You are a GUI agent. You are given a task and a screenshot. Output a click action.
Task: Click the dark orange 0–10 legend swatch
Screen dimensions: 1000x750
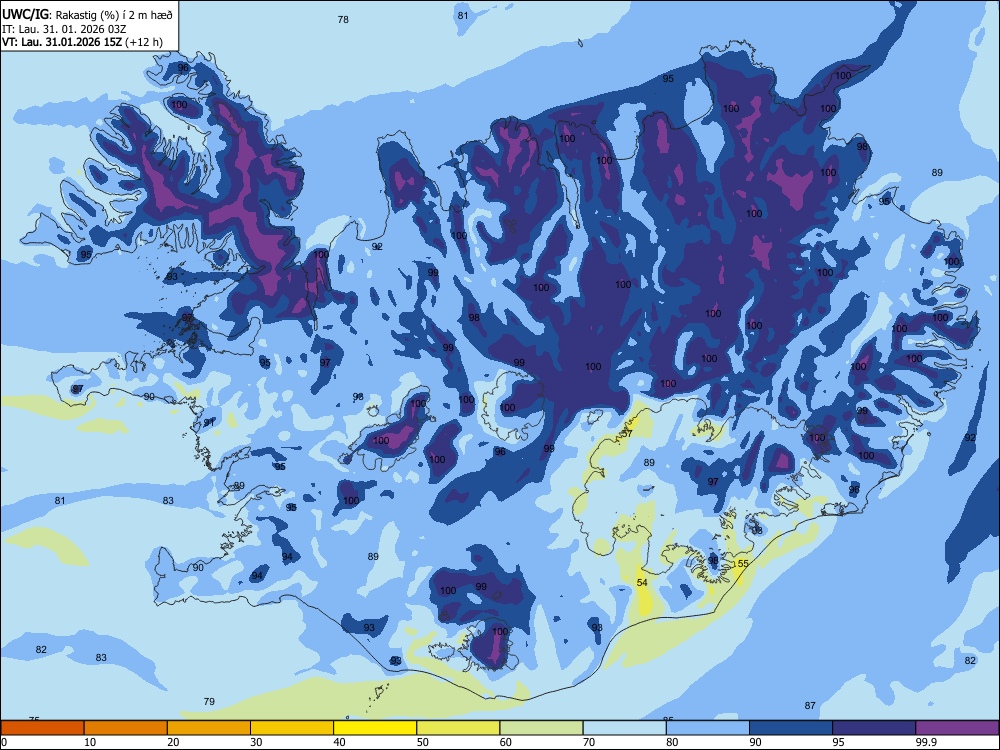pyautogui.click(x=42, y=728)
